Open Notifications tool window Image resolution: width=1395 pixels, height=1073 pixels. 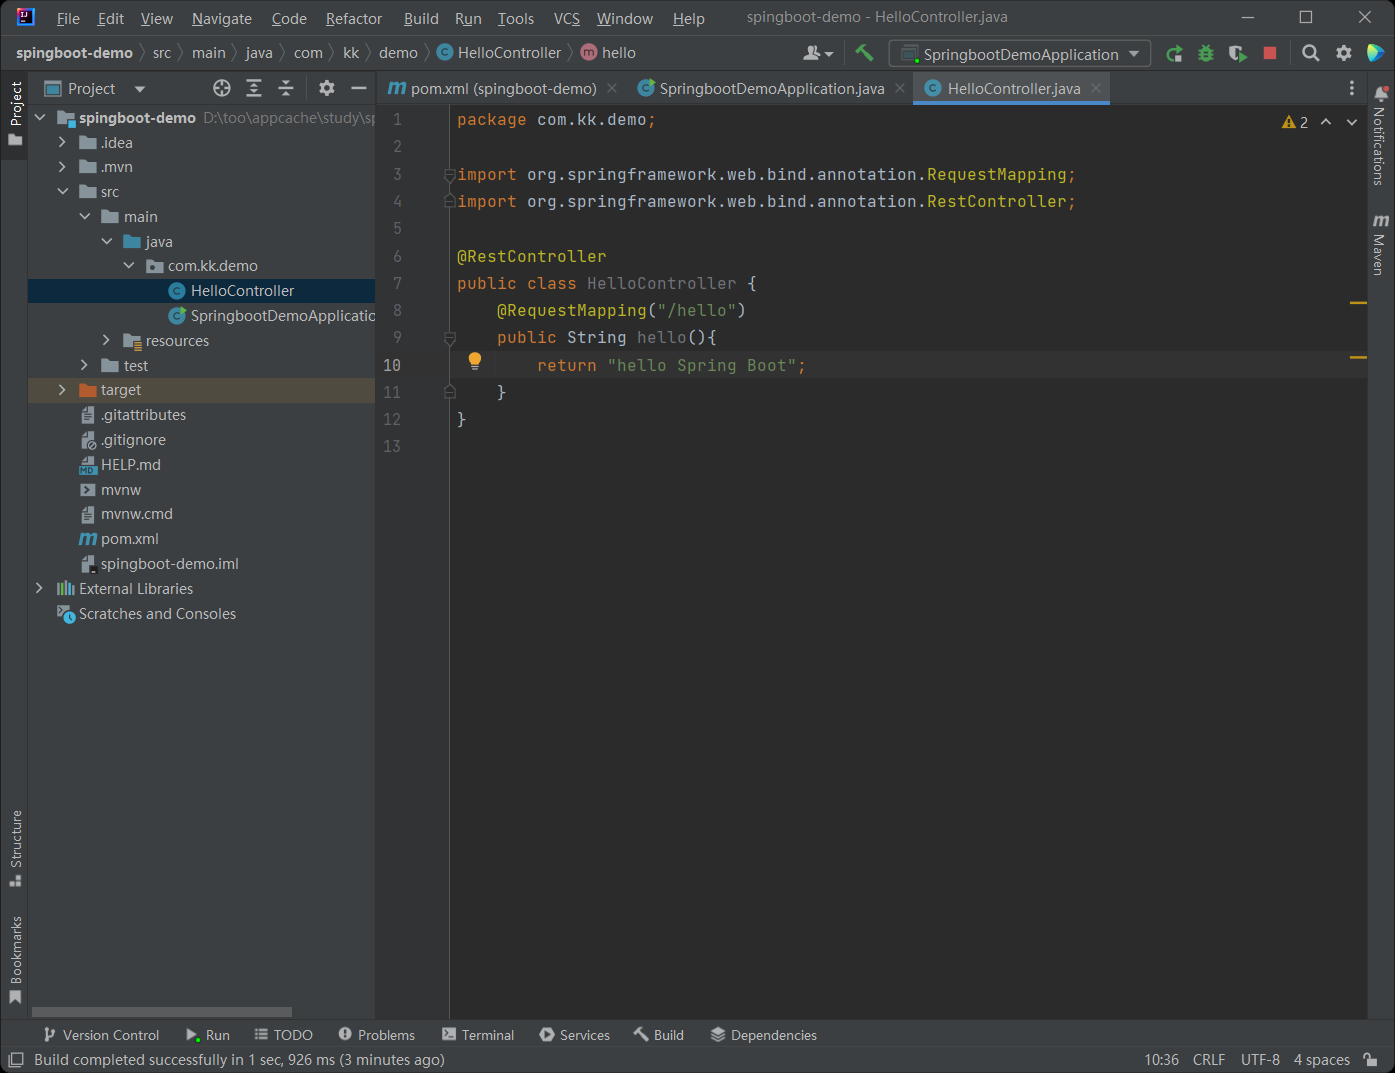[x=1380, y=134]
